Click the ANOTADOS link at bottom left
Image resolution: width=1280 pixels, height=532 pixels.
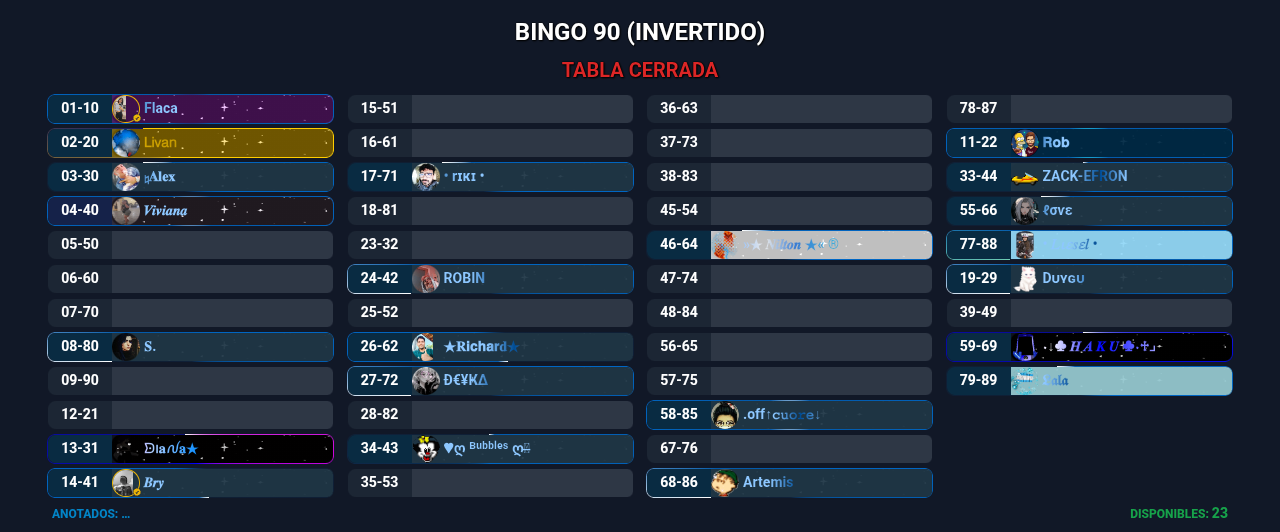coord(91,514)
